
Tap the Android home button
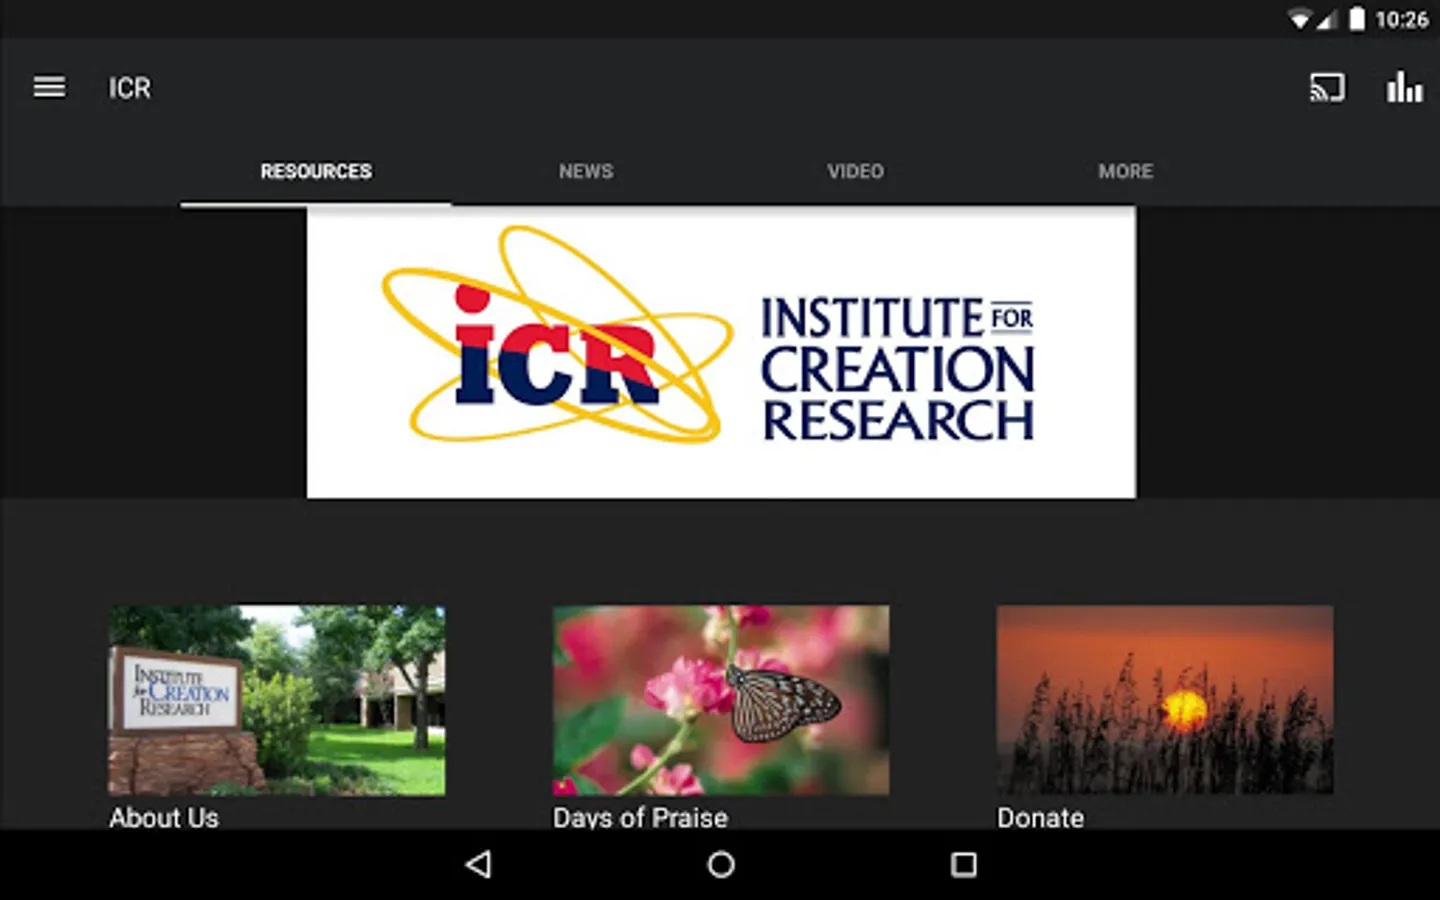click(x=721, y=864)
